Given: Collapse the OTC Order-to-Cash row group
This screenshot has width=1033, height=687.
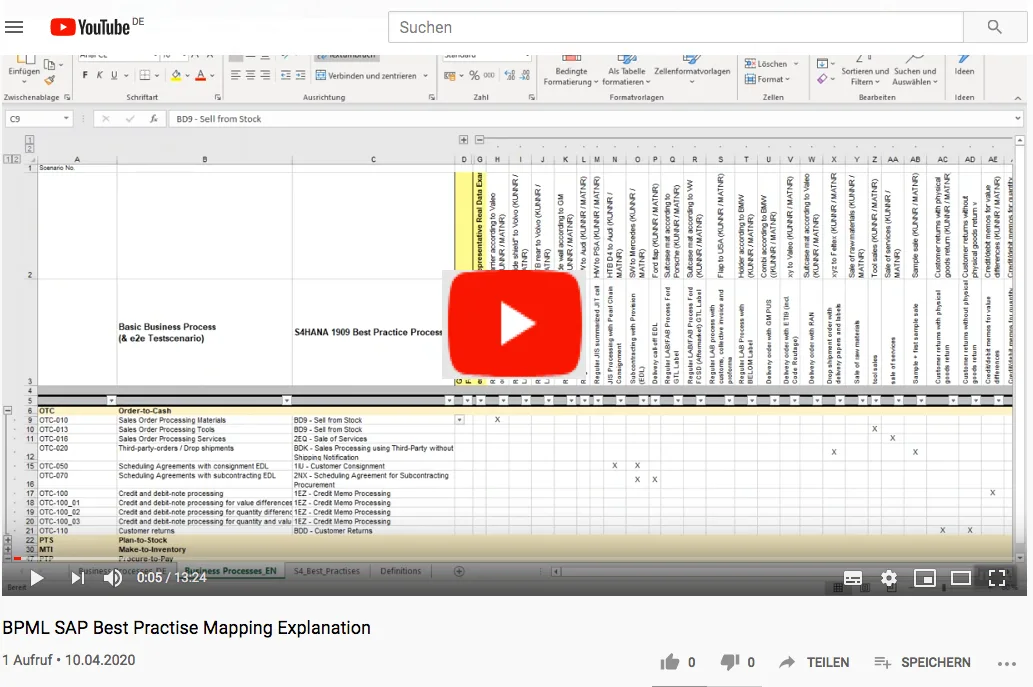Looking at the screenshot, I should coord(8,410).
